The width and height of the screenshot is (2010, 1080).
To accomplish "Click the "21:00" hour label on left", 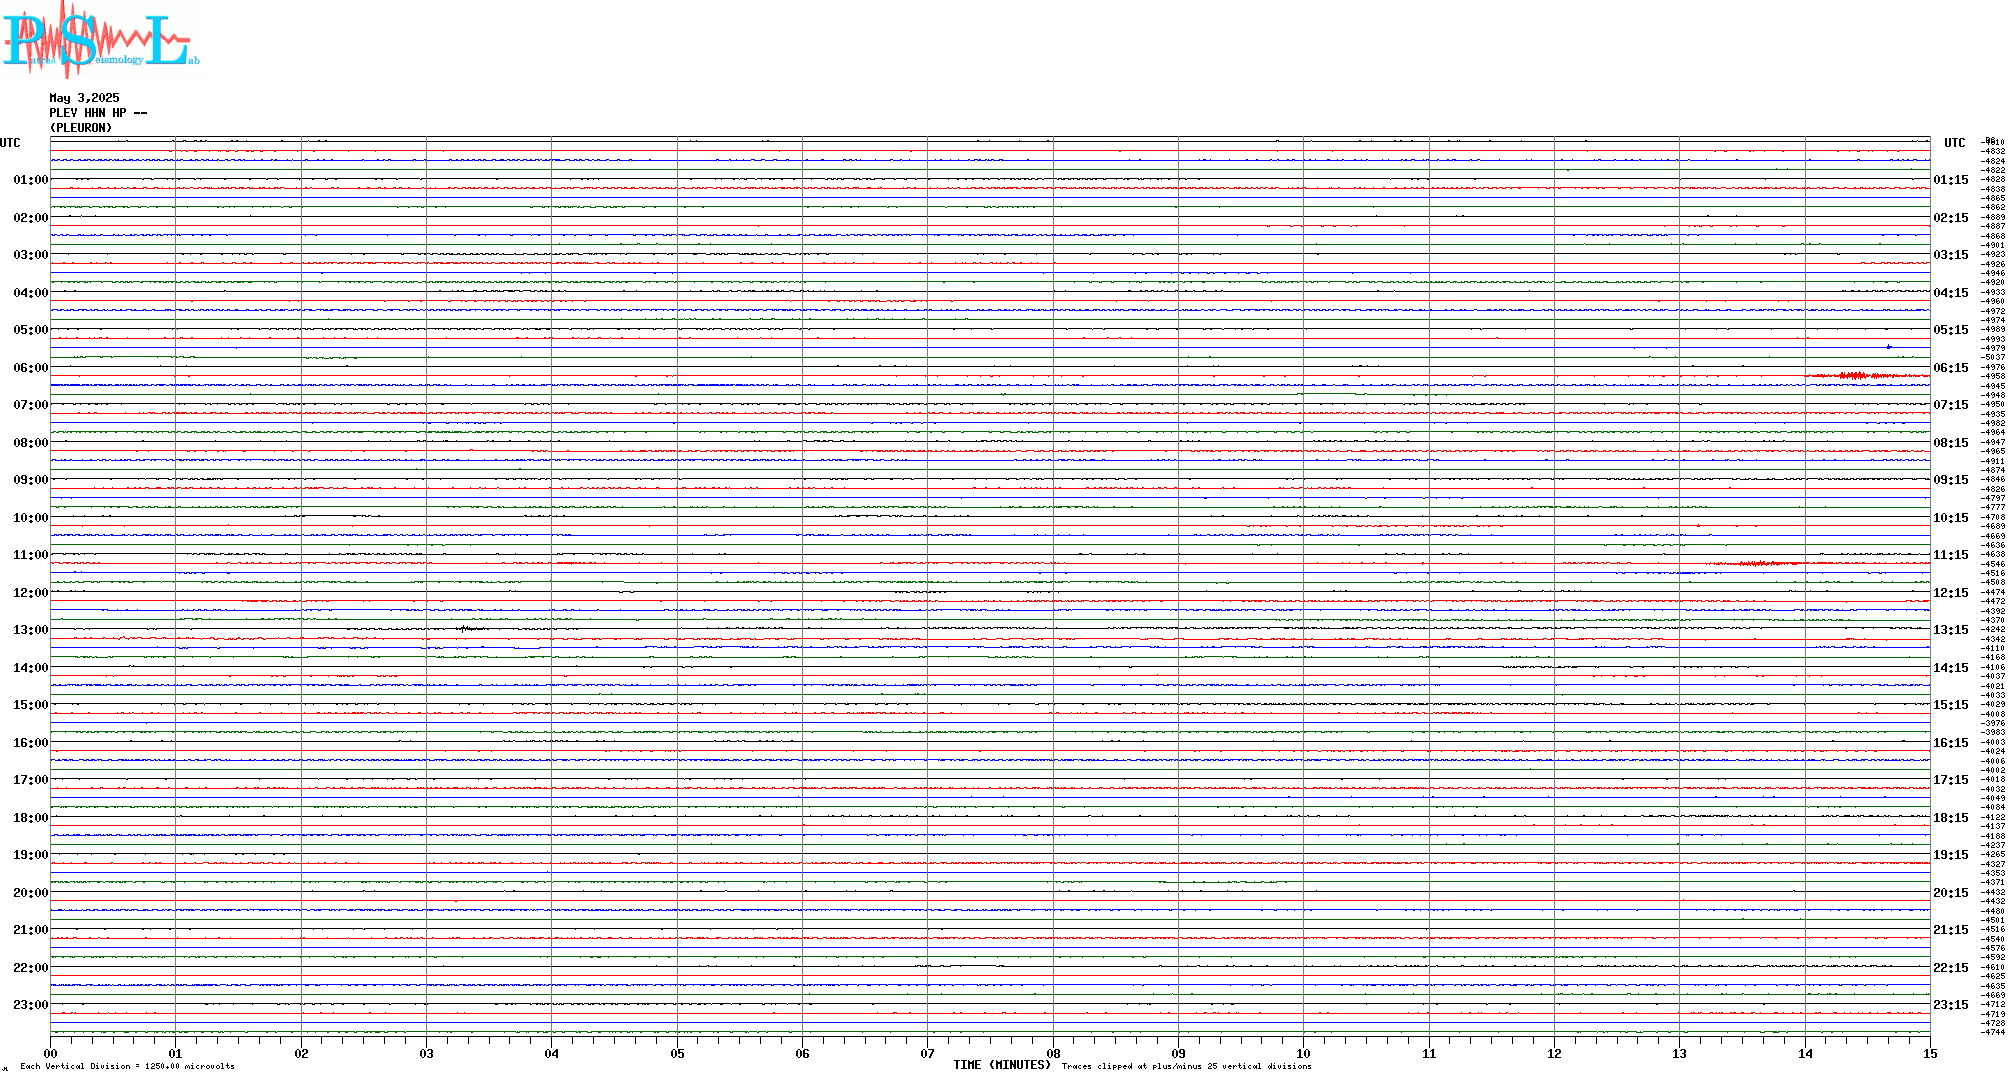I will pyautogui.click(x=30, y=930).
